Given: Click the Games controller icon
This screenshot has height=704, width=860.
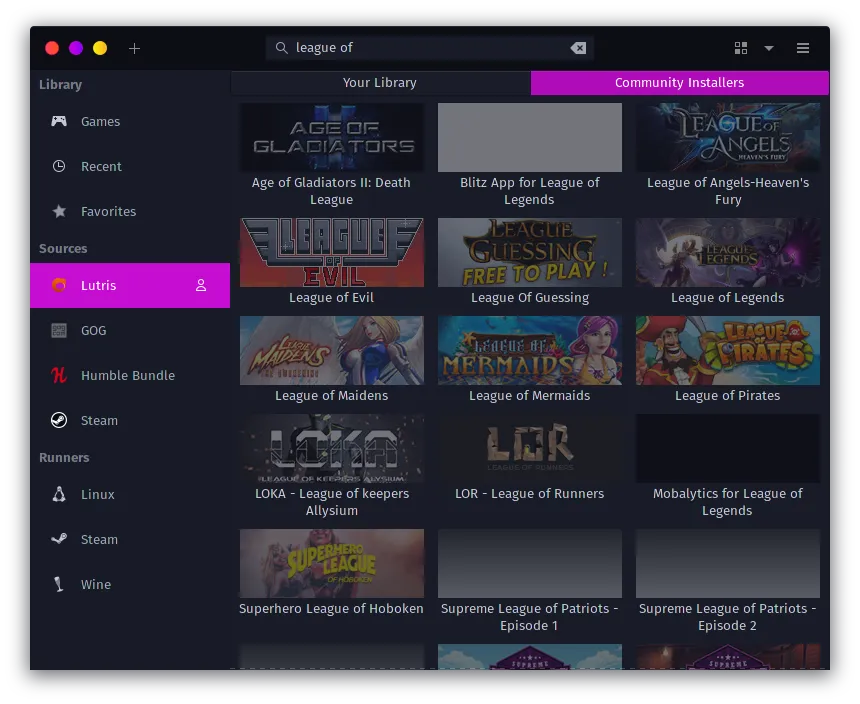Looking at the screenshot, I should pyautogui.click(x=59, y=121).
